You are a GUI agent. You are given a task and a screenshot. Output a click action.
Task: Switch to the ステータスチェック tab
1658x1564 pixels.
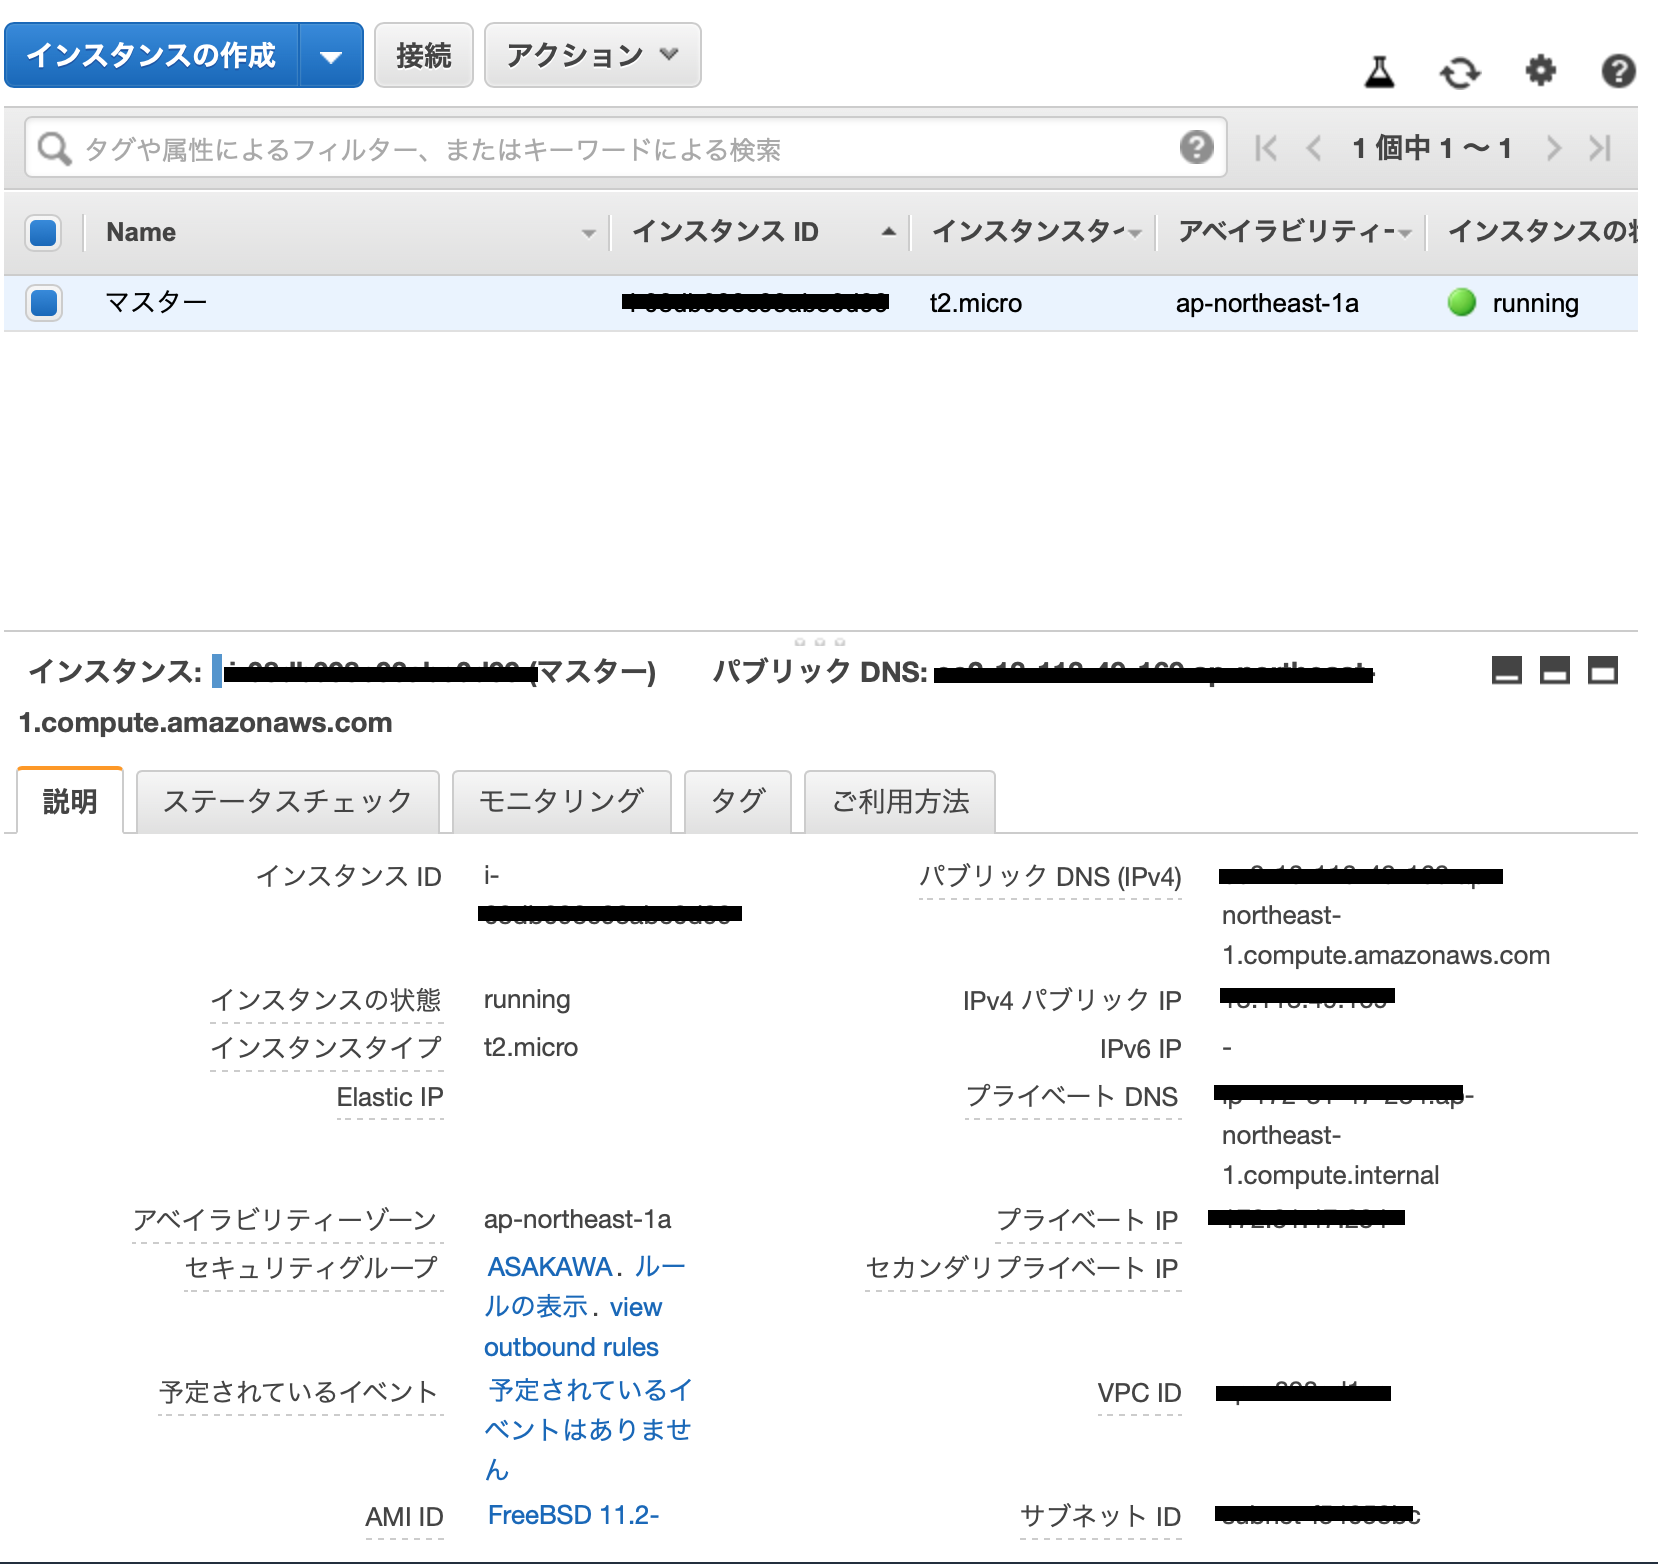pyautogui.click(x=288, y=801)
